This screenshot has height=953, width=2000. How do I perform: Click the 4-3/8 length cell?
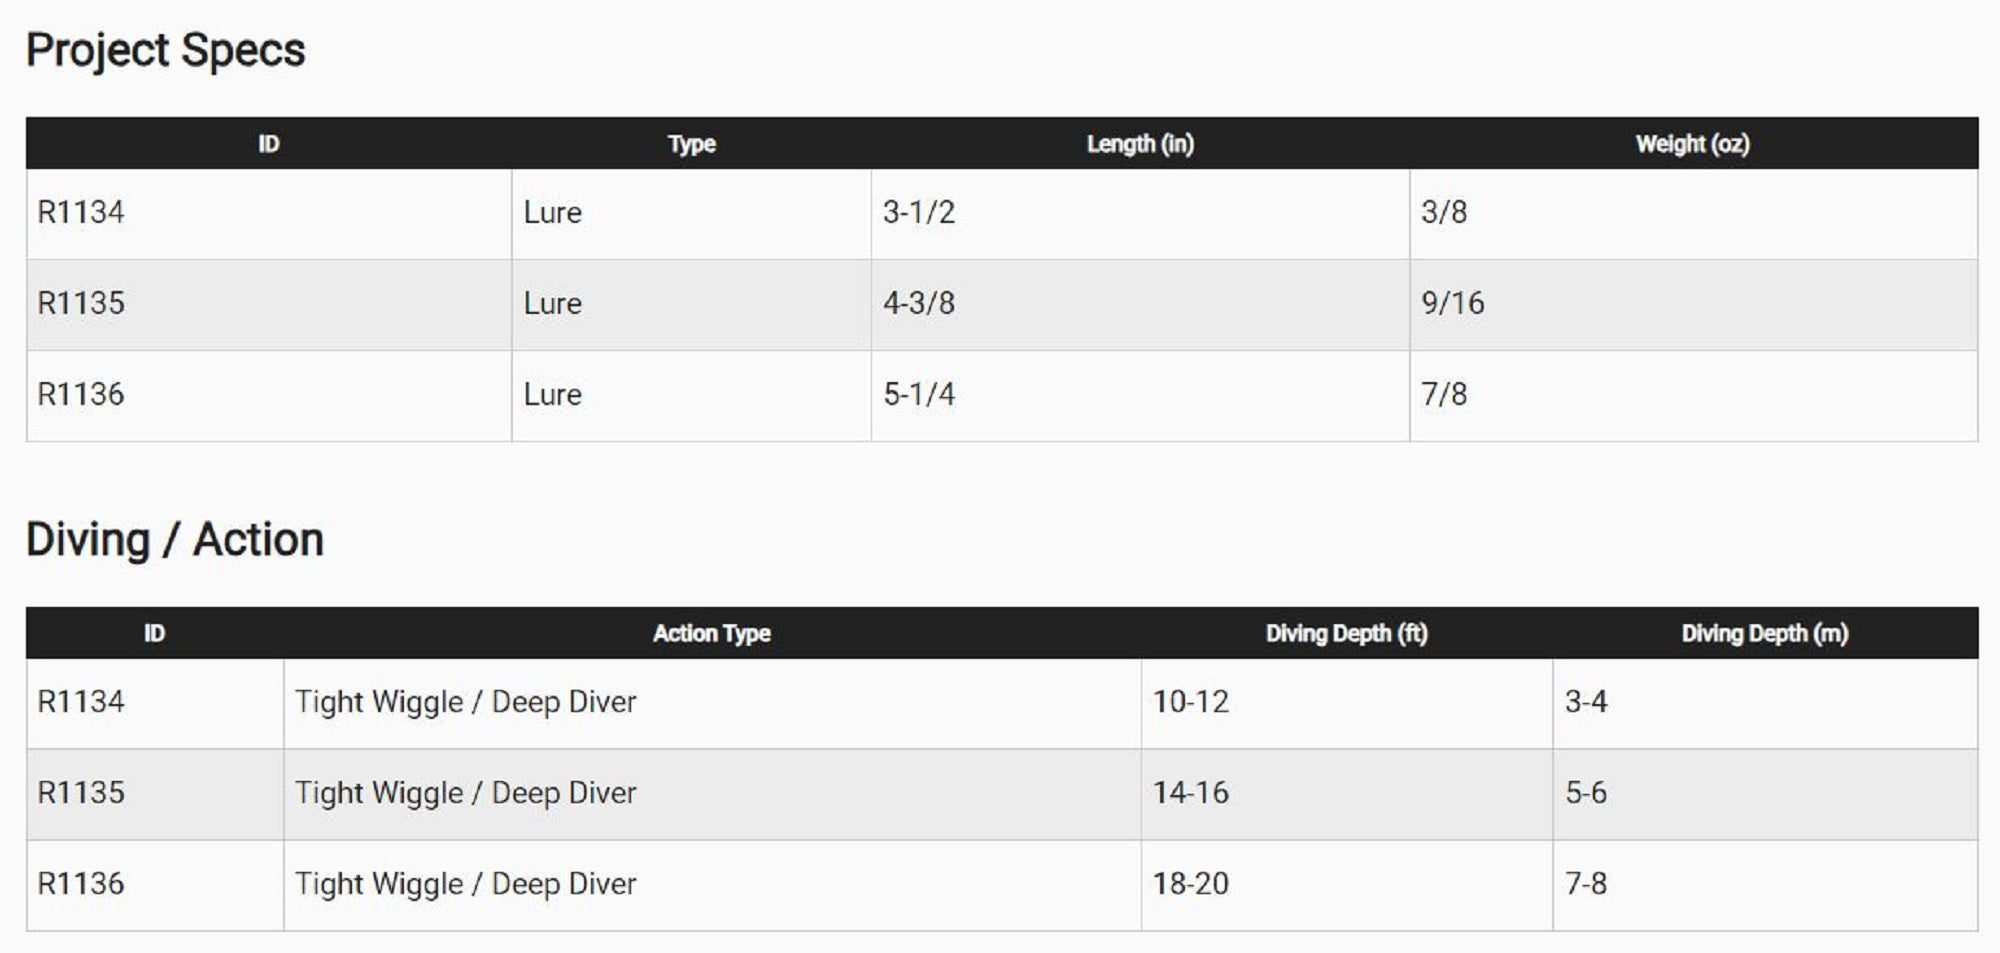(x=918, y=303)
